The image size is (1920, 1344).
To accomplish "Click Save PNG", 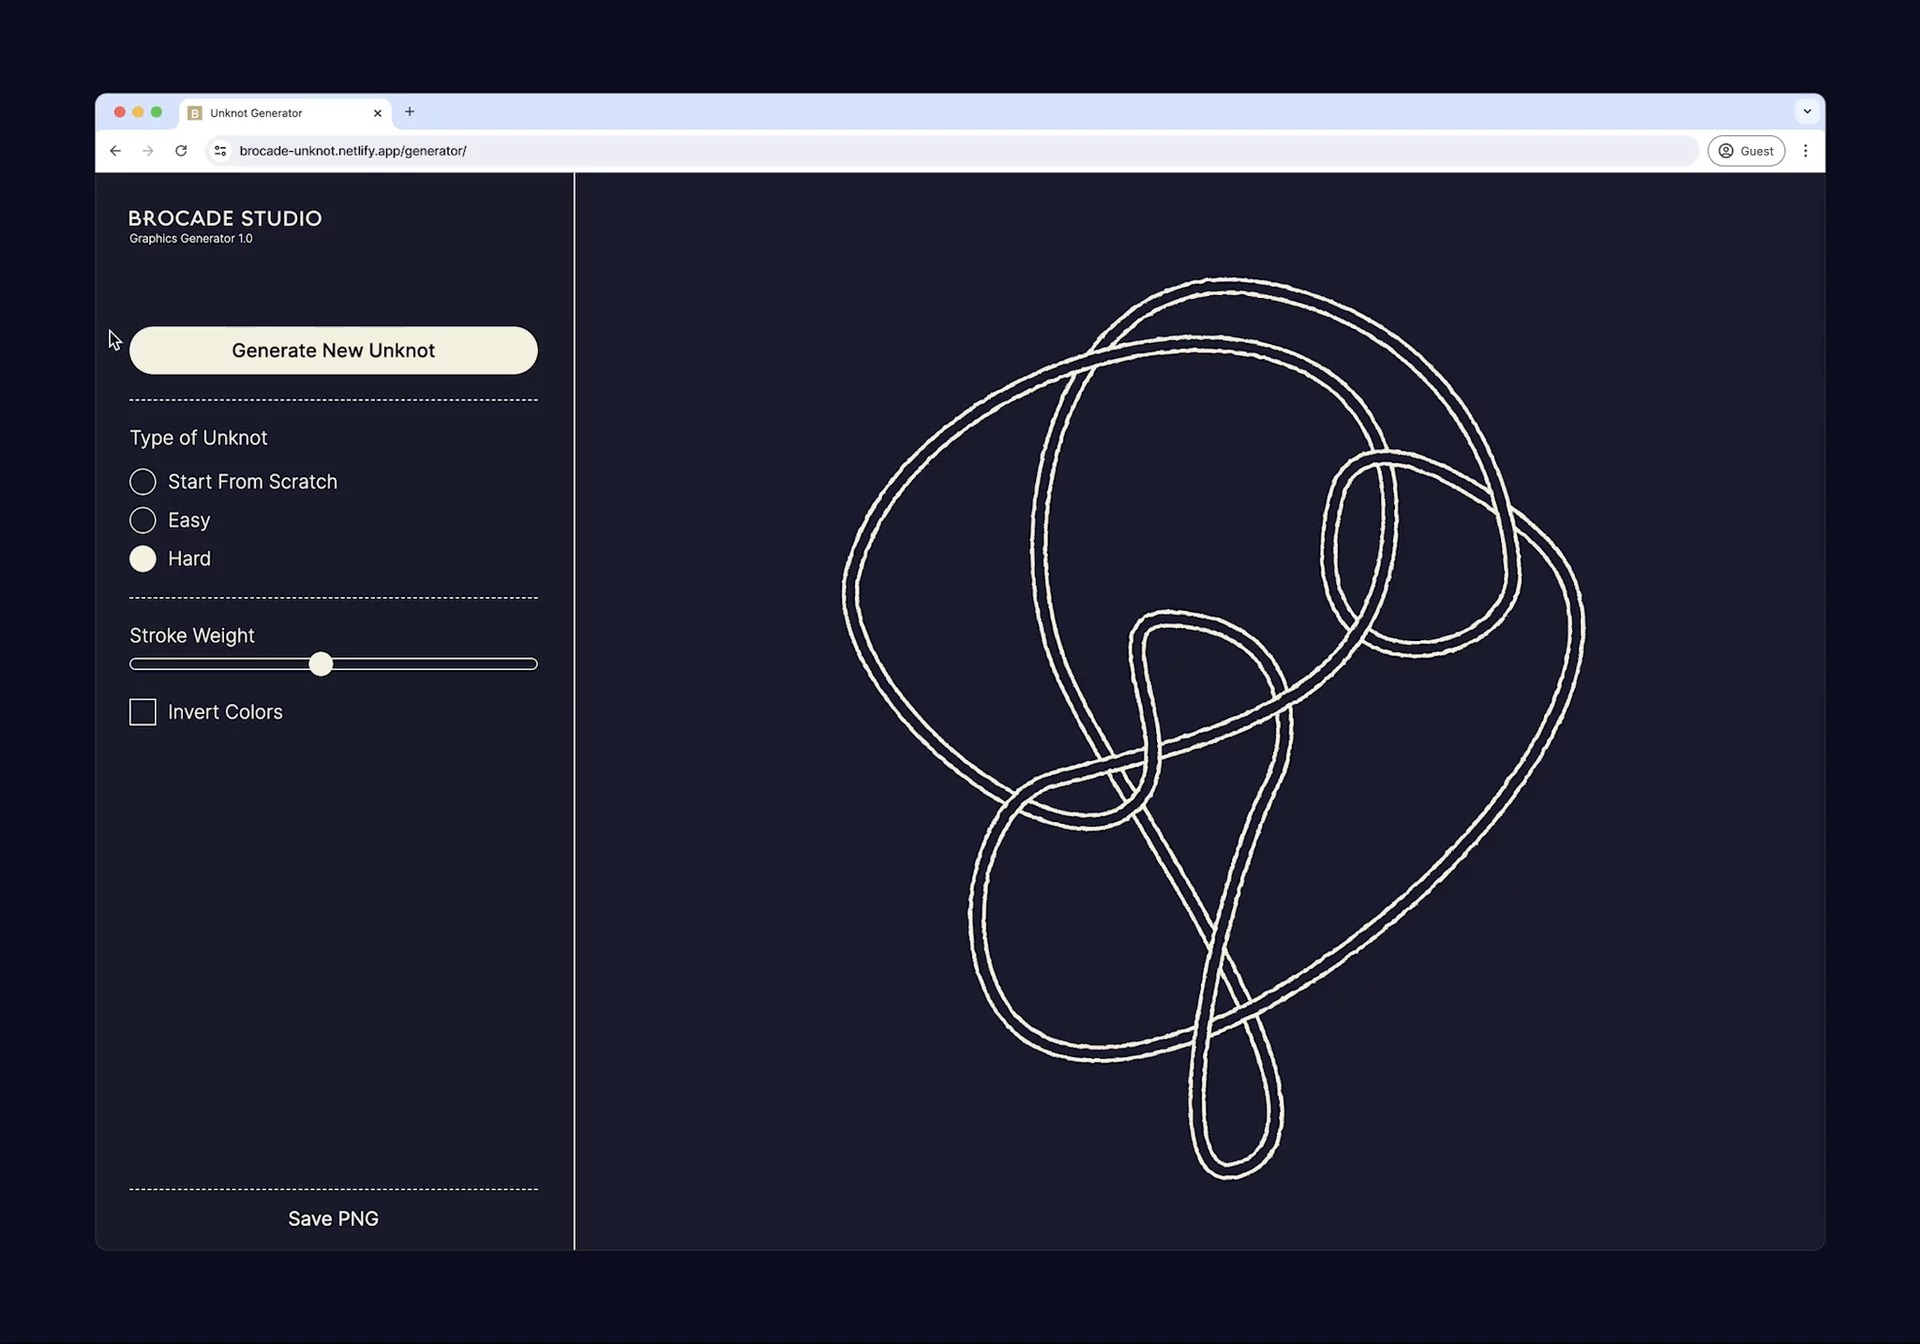I will click(x=333, y=1218).
